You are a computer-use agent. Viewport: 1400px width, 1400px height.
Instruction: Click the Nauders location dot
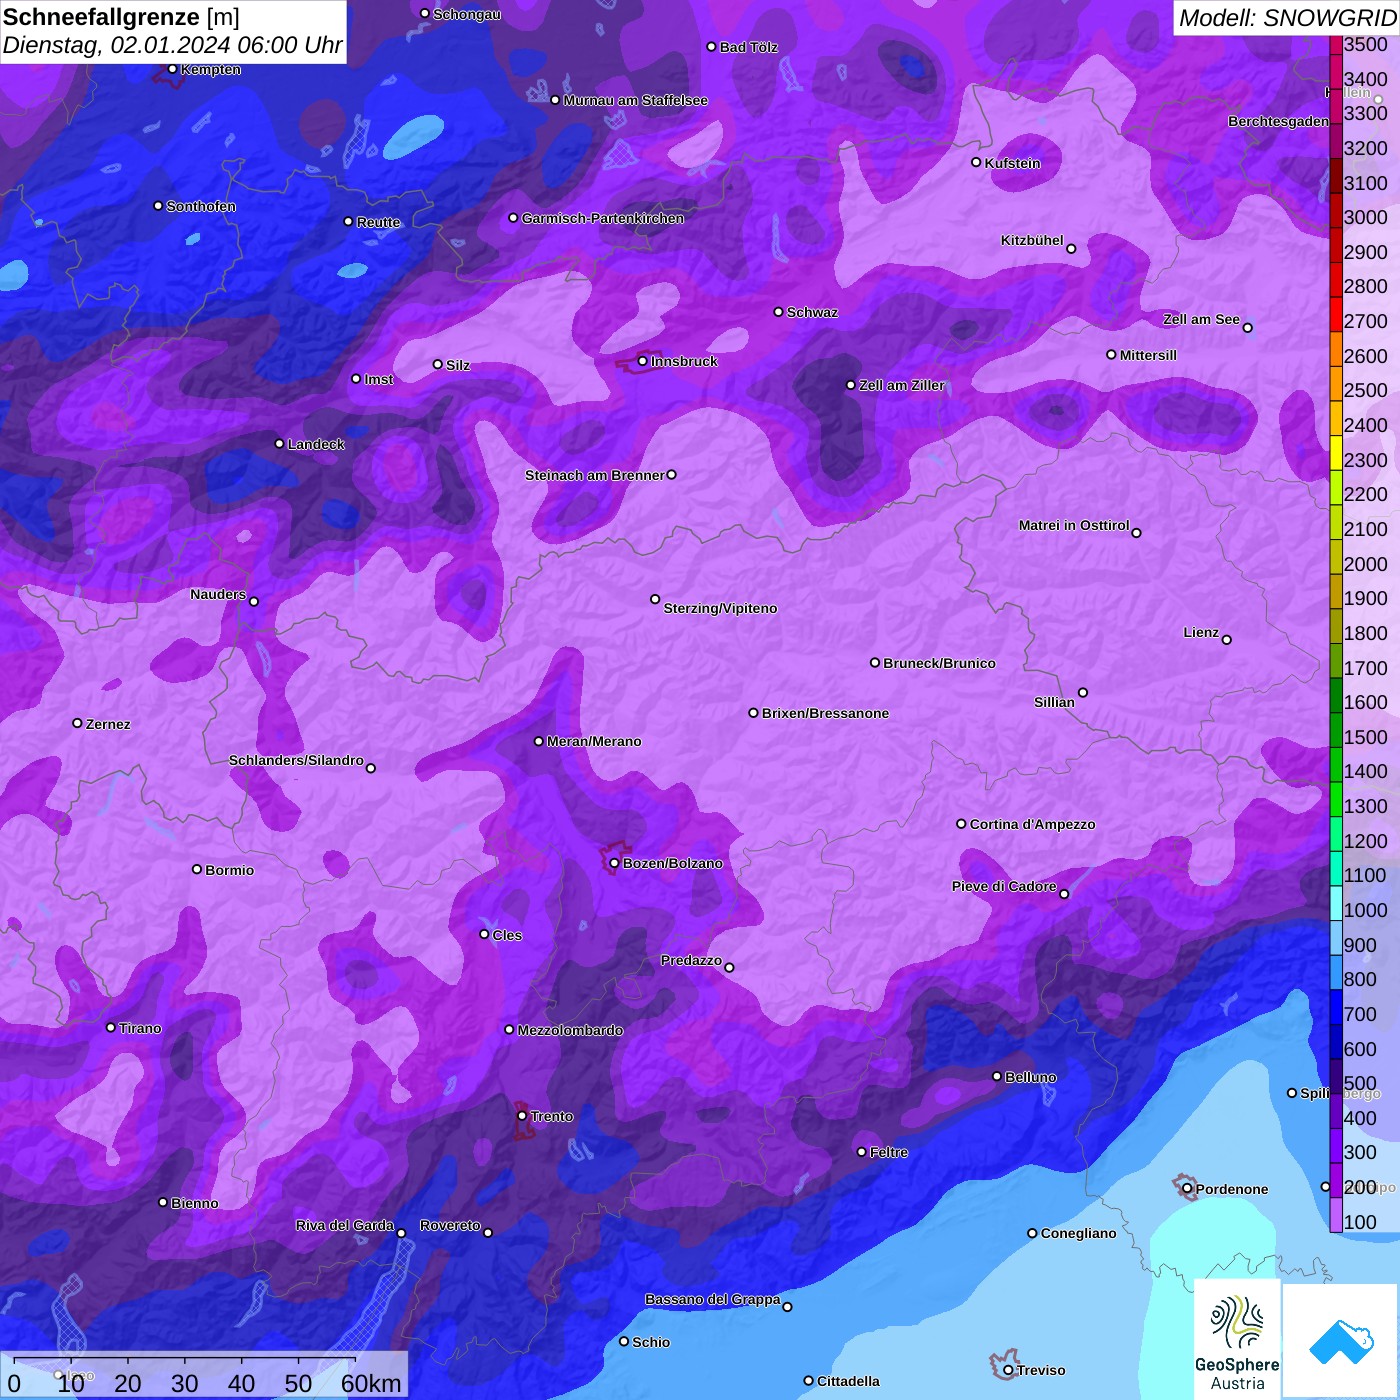pyautogui.click(x=254, y=601)
